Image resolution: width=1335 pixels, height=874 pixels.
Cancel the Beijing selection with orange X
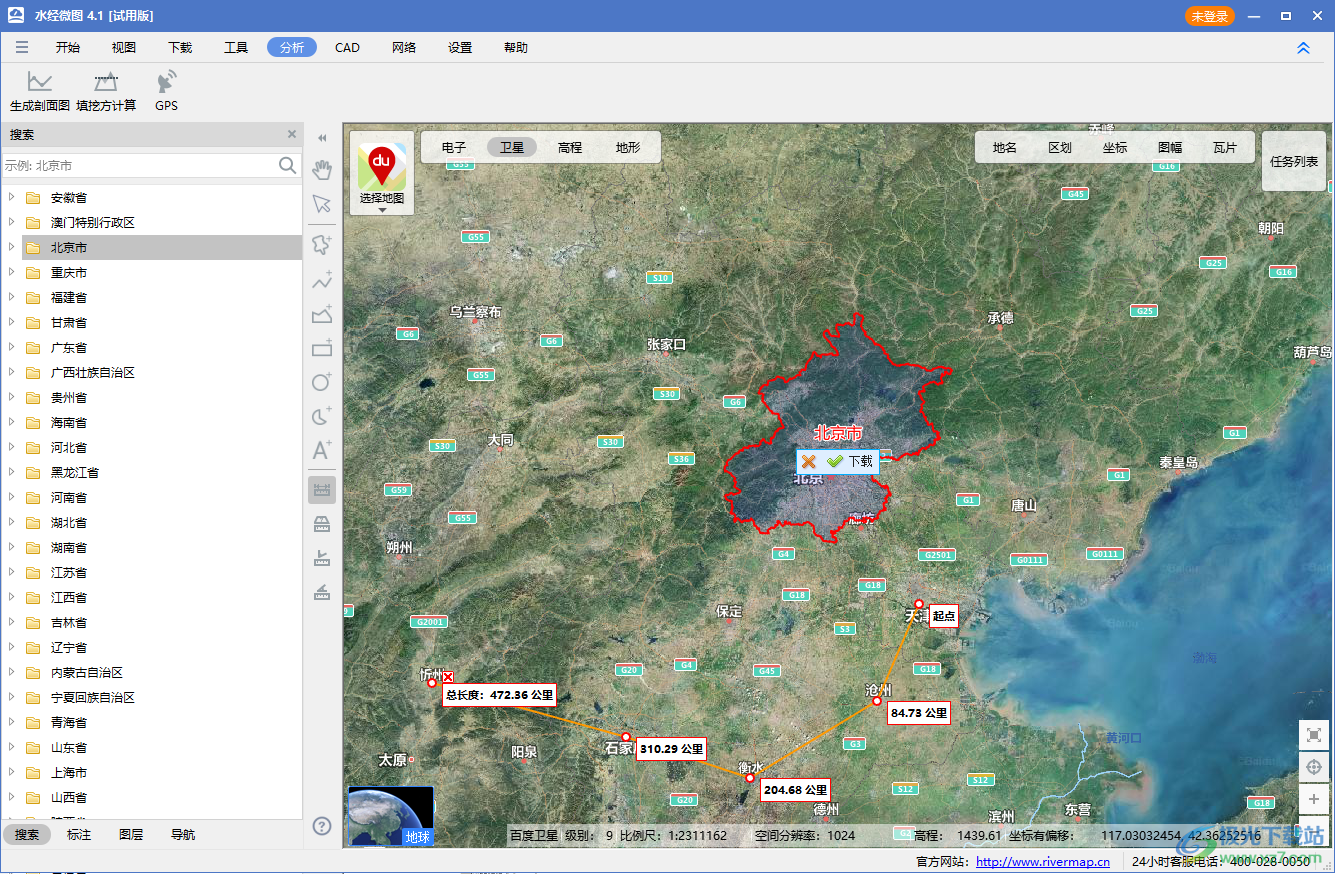point(809,461)
